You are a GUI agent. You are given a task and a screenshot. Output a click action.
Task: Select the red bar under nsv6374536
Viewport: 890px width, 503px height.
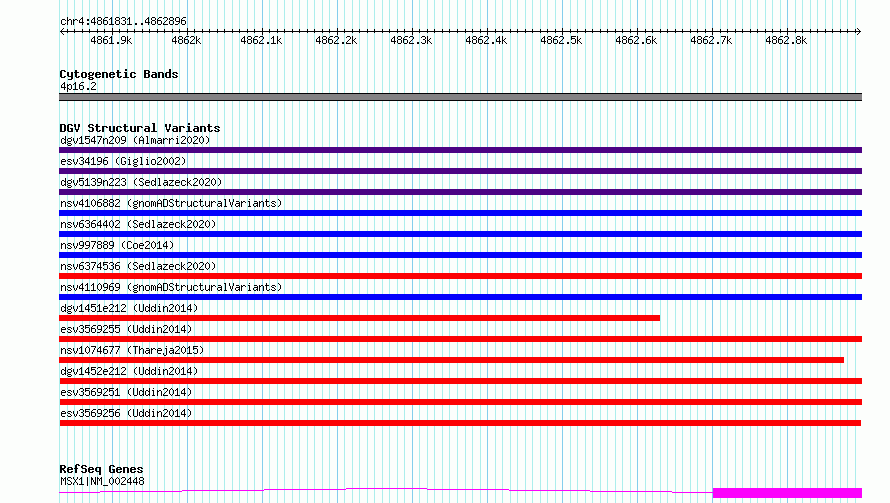(460, 276)
